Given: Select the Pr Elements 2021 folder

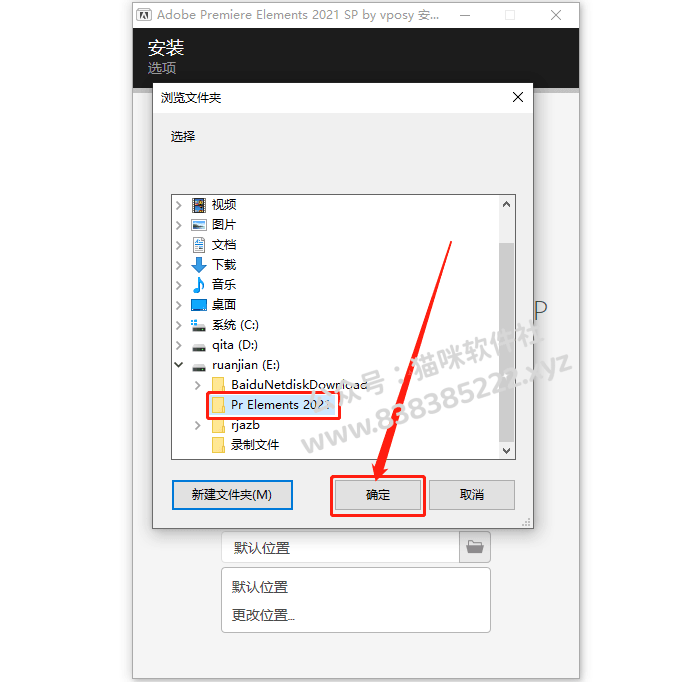Looking at the screenshot, I should pos(273,405).
